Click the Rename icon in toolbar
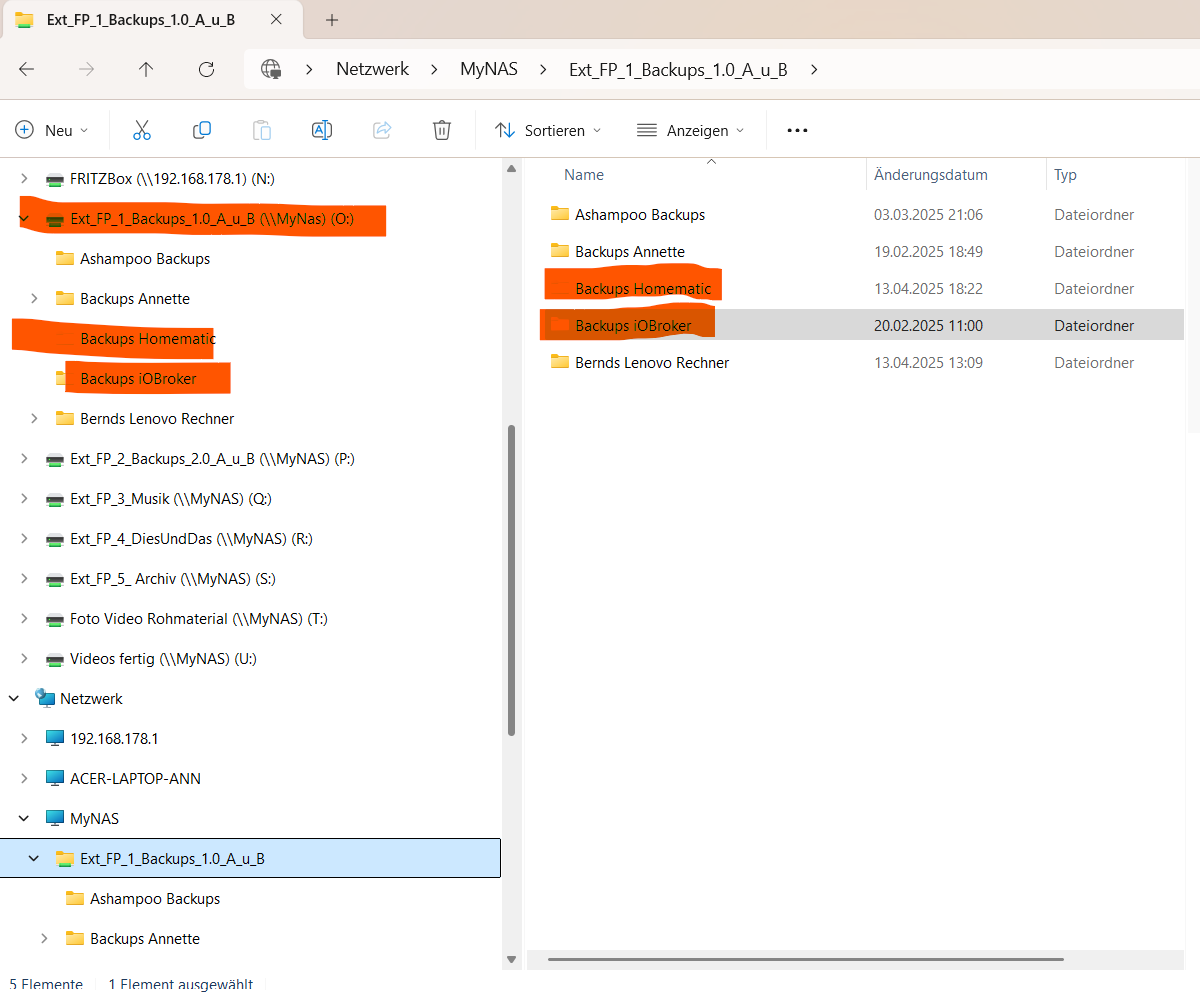1200x992 pixels. tap(321, 130)
